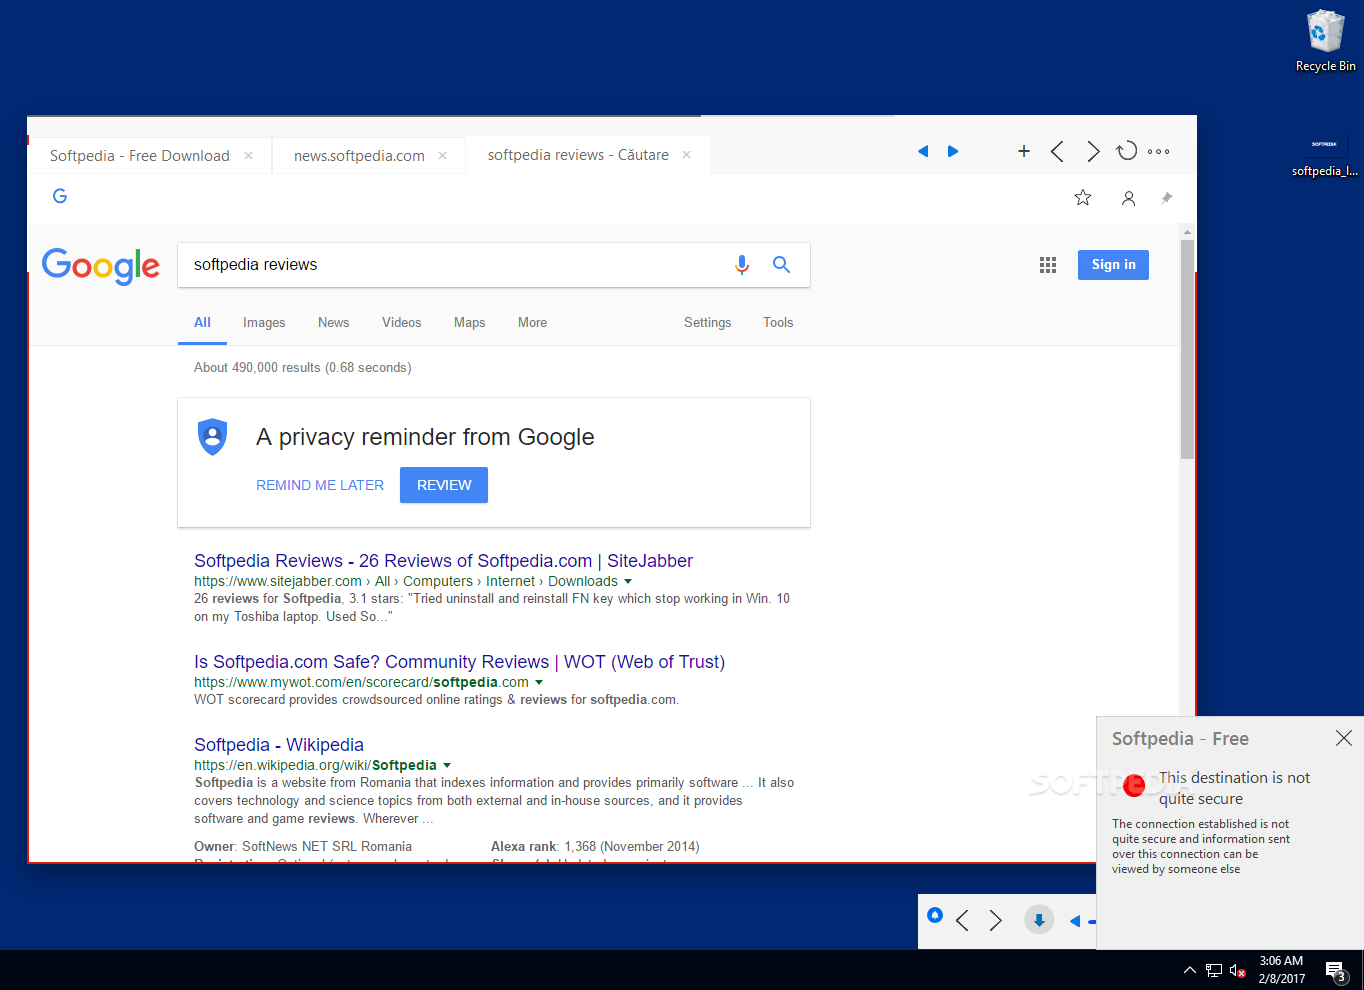Click the blue right triangle in tab bar

[x=953, y=151]
